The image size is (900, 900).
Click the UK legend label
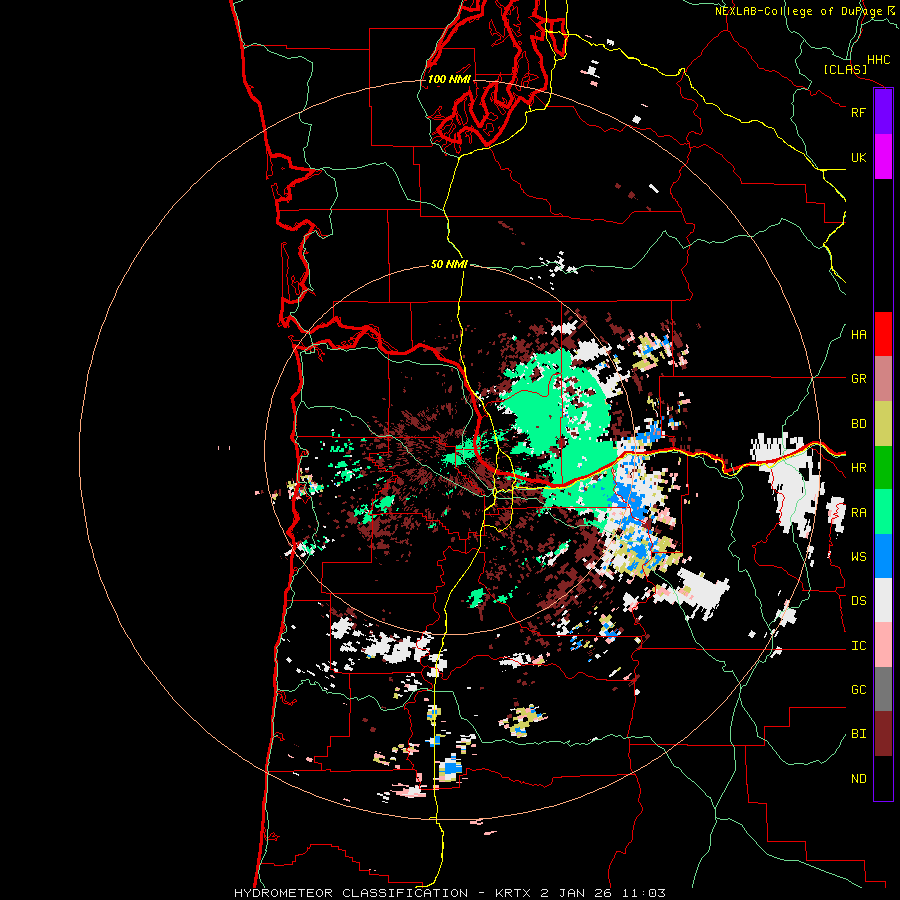(x=858, y=157)
